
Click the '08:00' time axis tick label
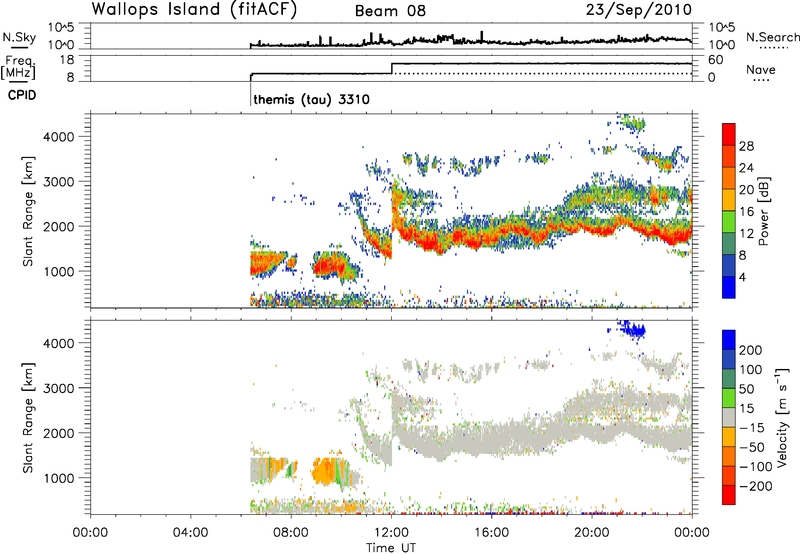(291, 533)
